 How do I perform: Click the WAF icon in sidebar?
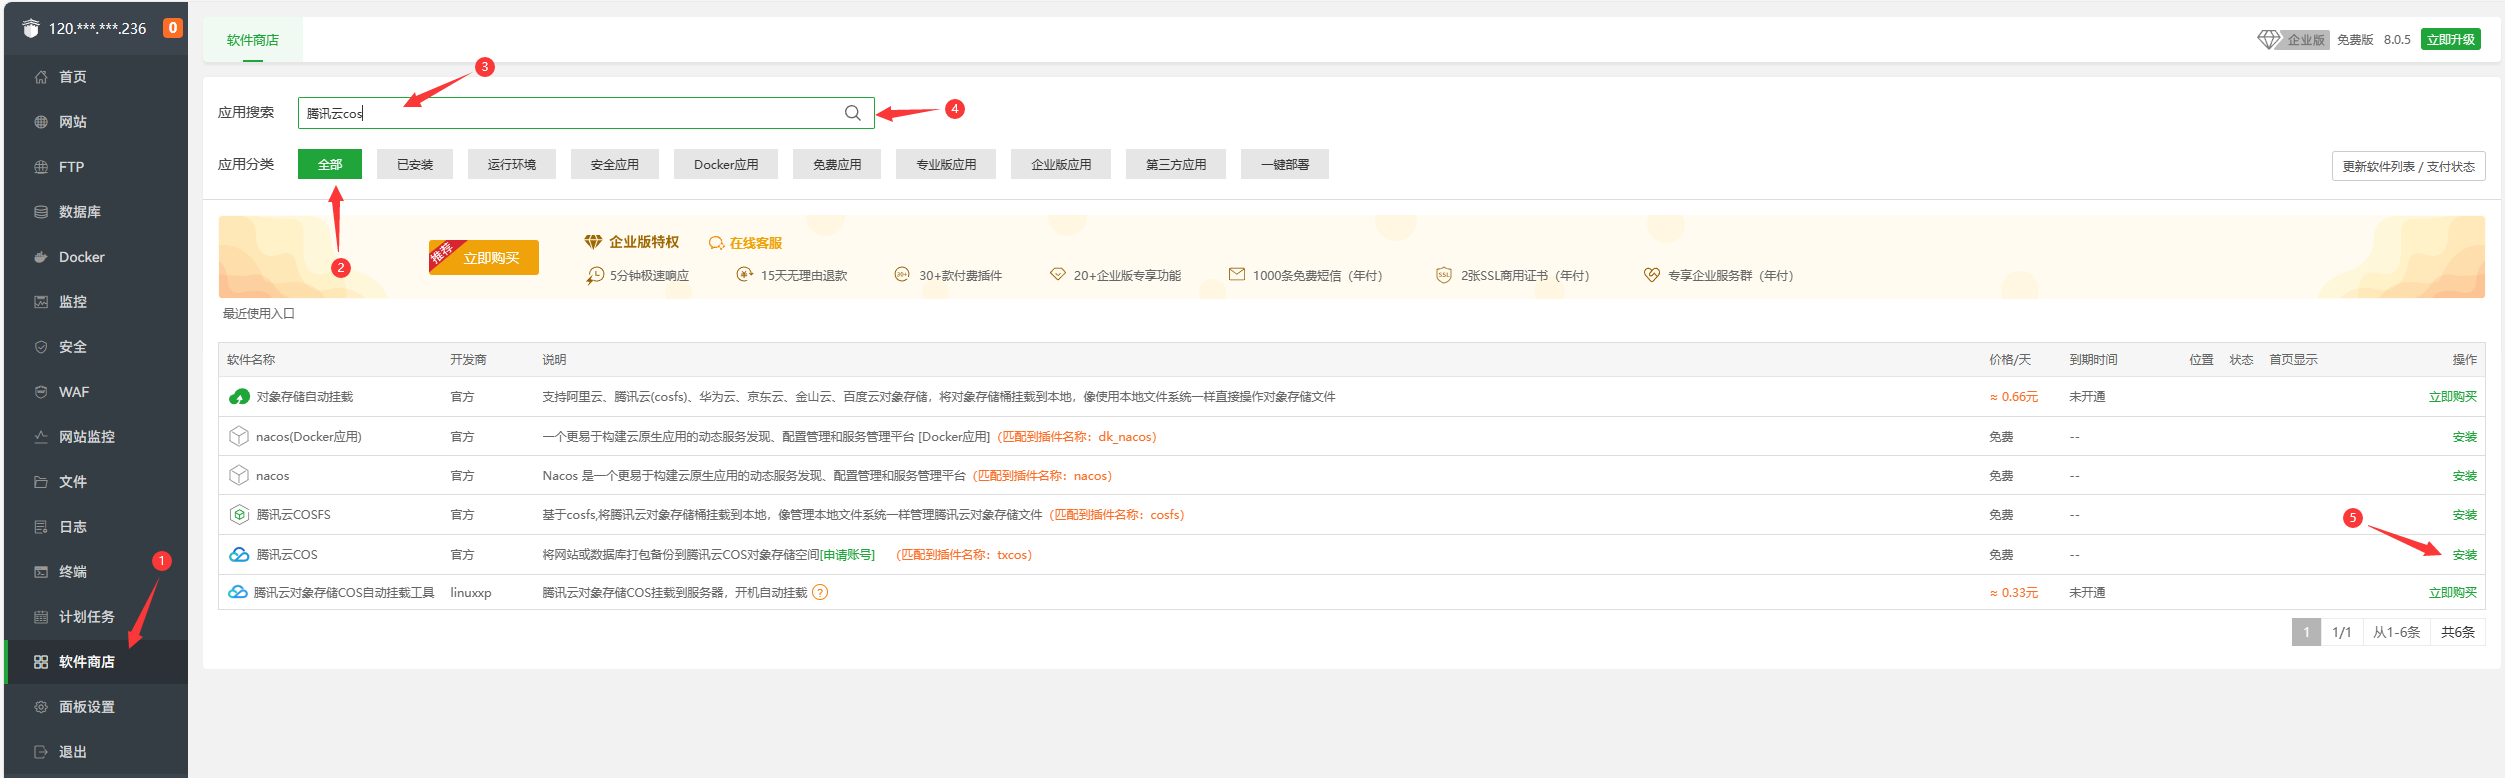[x=41, y=392]
